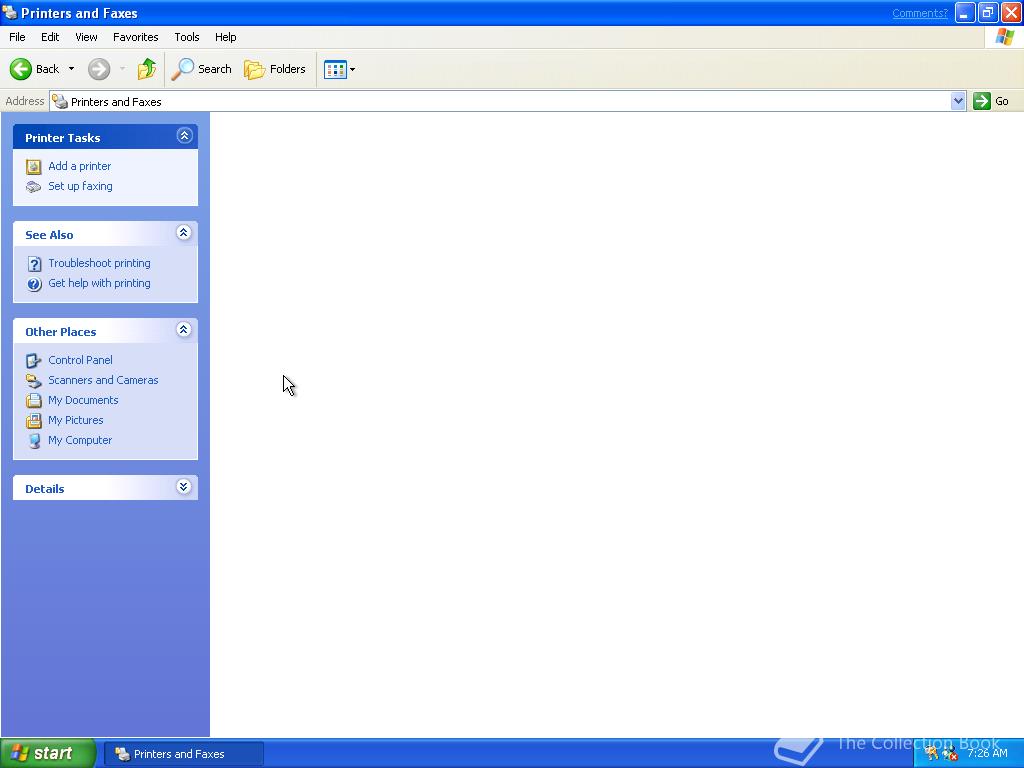
Task: Click the system tray clock
Action: (x=987, y=753)
